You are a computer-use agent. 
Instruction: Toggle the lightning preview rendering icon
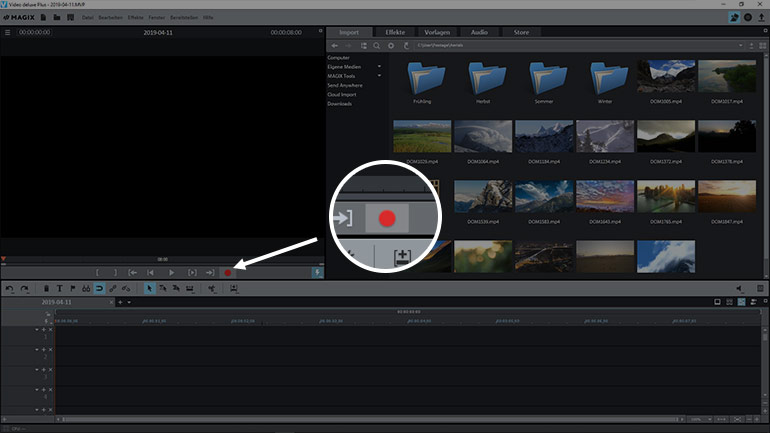pyautogui.click(x=317, y=272)
